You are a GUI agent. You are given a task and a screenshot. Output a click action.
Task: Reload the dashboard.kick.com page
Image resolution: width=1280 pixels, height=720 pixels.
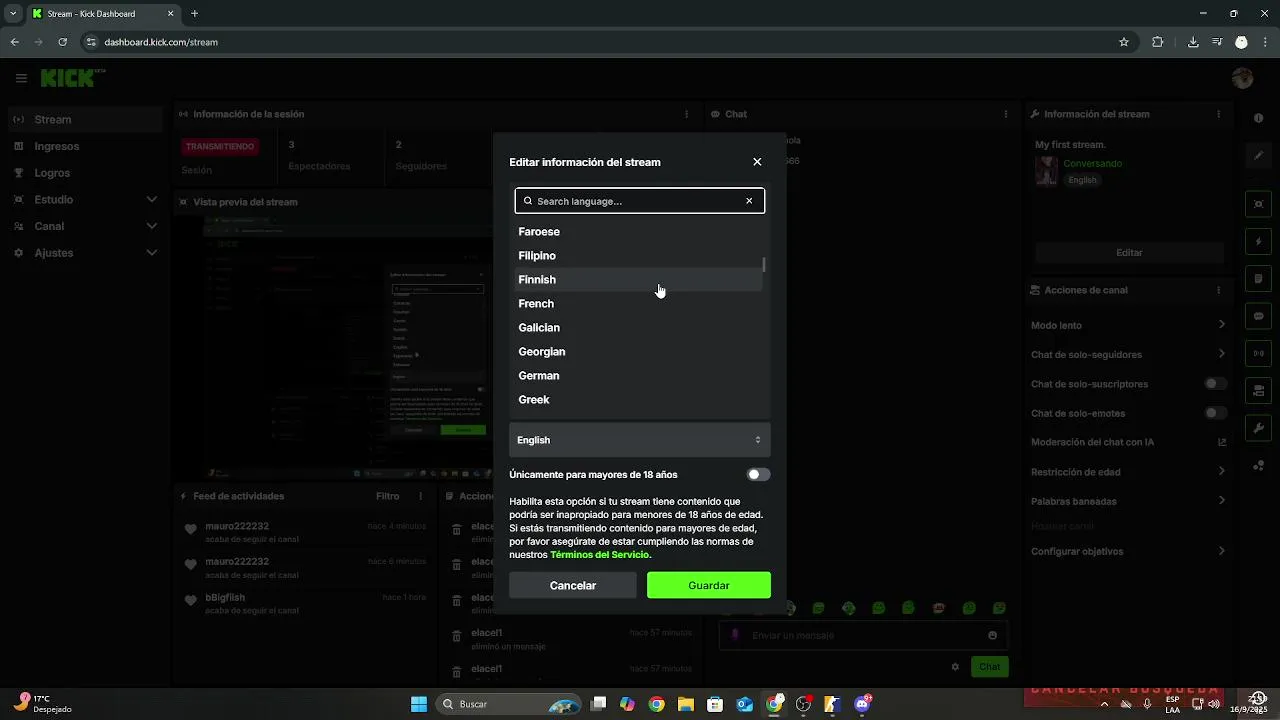pos(63,42)
